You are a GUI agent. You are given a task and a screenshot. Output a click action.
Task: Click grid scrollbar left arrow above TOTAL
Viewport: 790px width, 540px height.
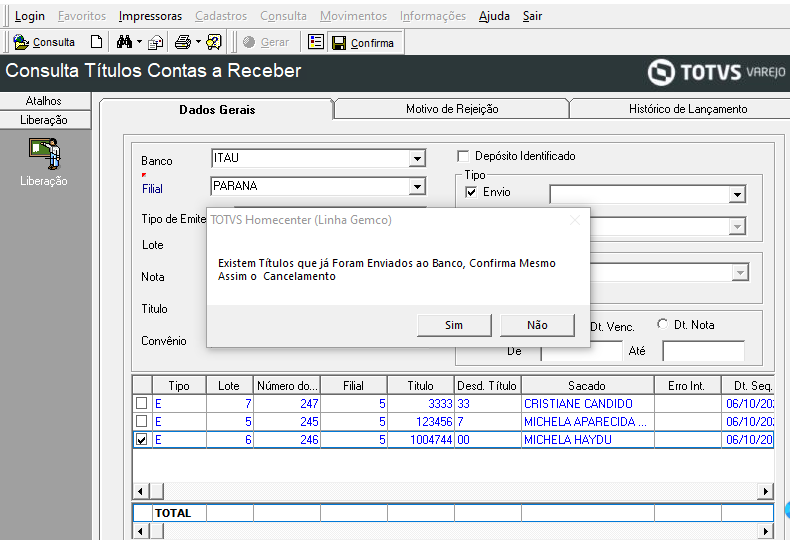tap(140, 491)
